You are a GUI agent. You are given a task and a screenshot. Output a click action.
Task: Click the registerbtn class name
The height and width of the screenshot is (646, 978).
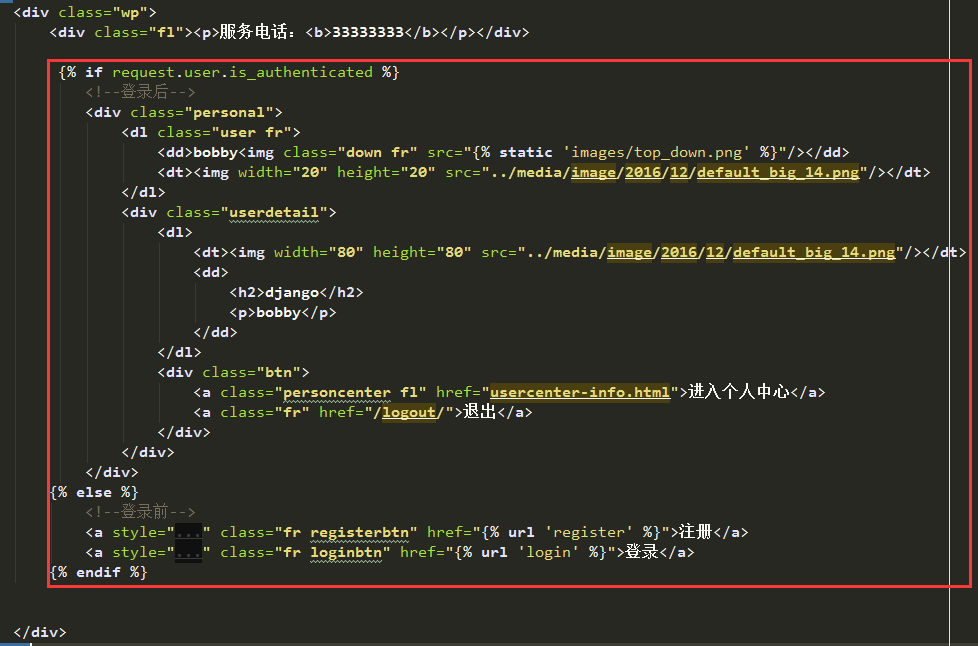point(359,533)
